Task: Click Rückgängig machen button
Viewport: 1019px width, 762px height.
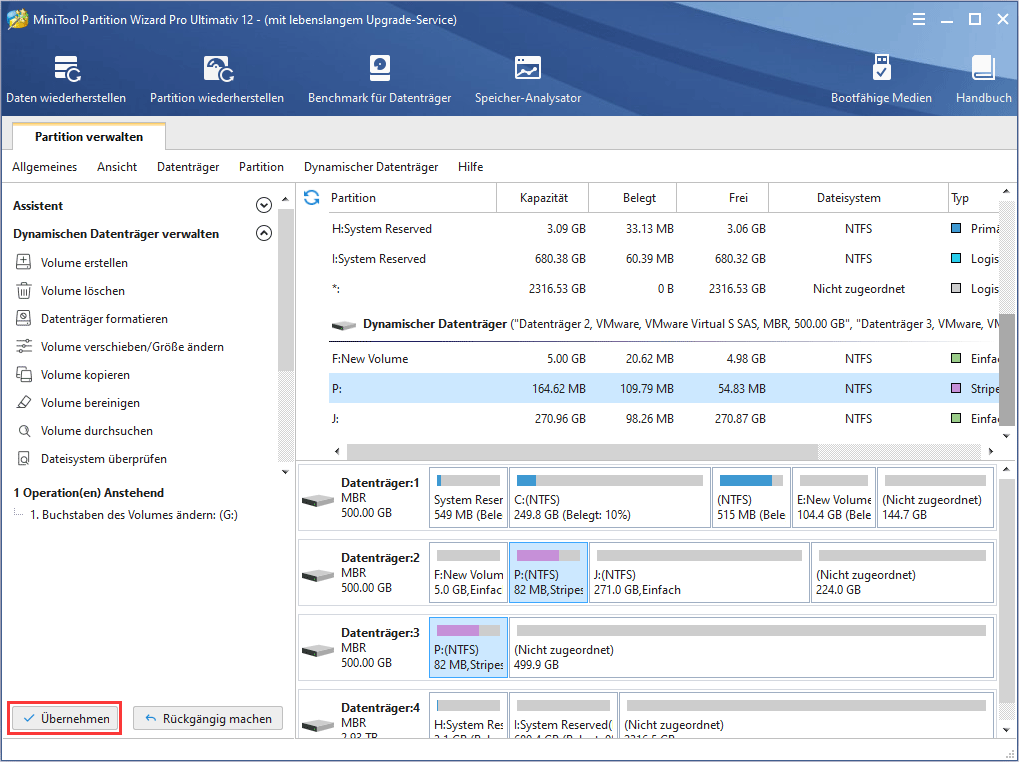Action: [208, 718]
